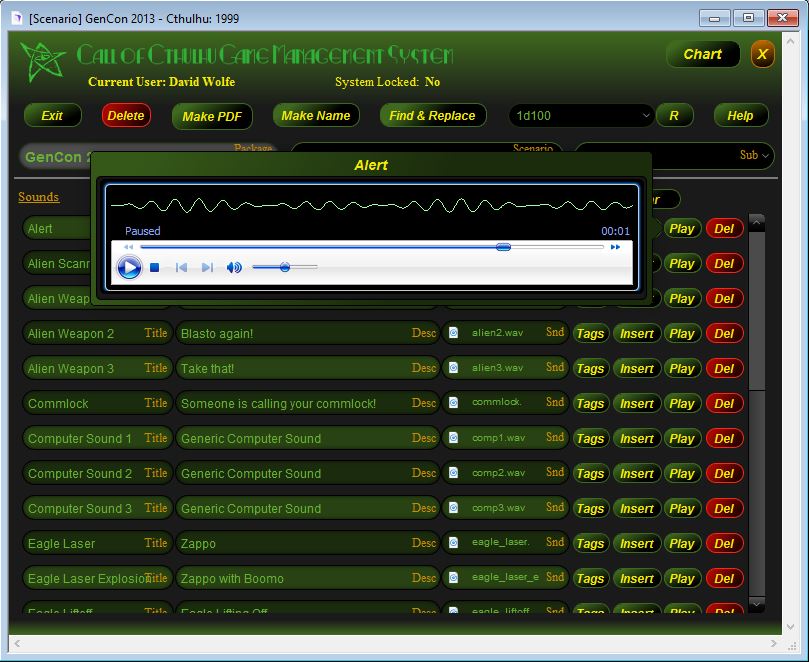Play Alien Weapon 2 sound
809x662 pixels.
(x=682, y=333)
